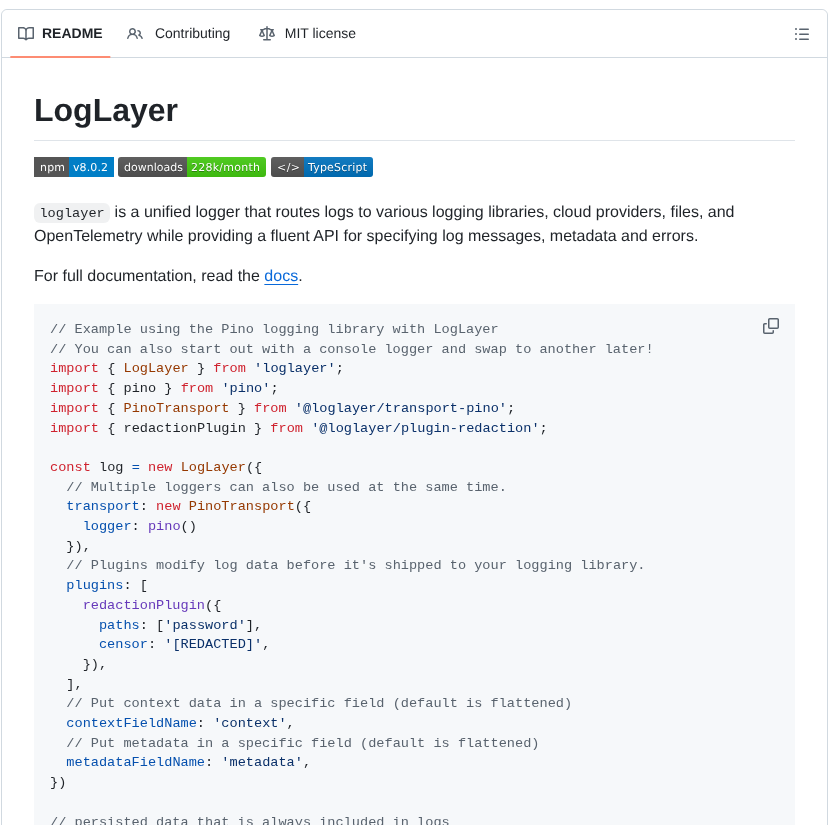
Task: Click the green 228k/month badge section
Action: [226, 167]
